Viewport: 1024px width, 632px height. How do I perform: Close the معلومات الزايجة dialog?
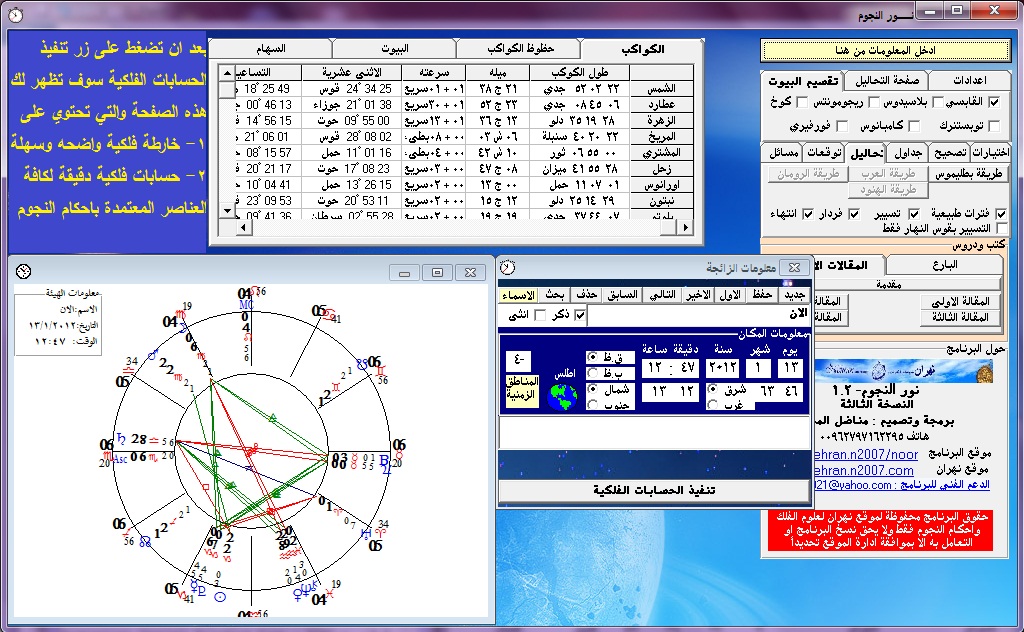pos(793,268)
